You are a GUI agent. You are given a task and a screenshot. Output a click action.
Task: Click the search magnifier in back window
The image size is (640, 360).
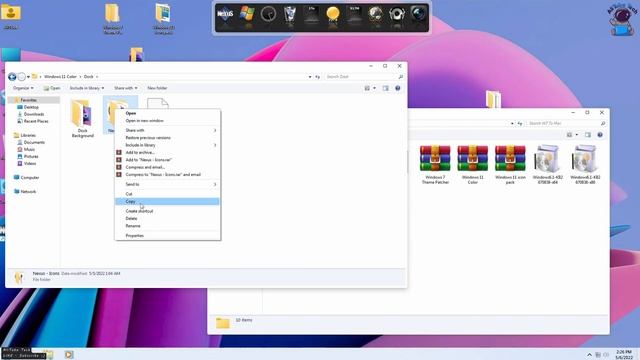coord(603,123)
